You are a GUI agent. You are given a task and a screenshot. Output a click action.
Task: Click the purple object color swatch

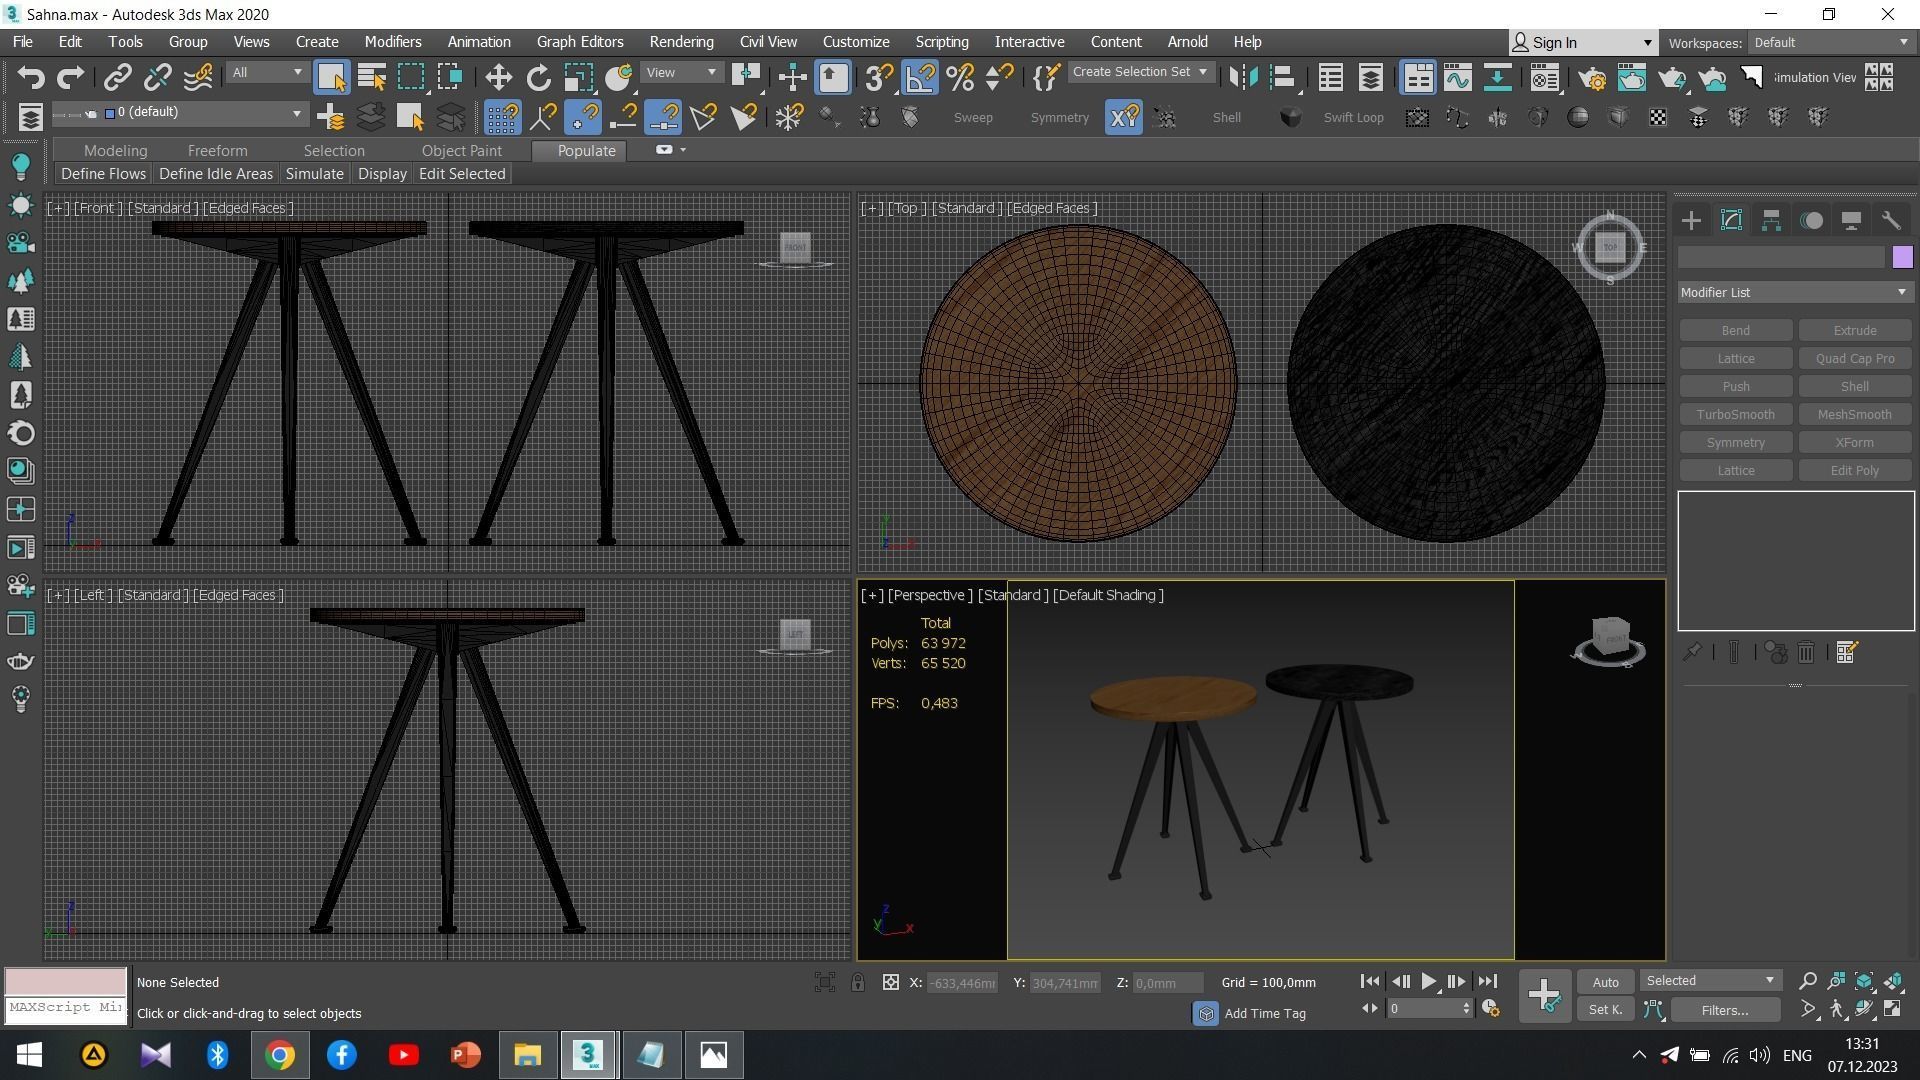(1902, 257)
